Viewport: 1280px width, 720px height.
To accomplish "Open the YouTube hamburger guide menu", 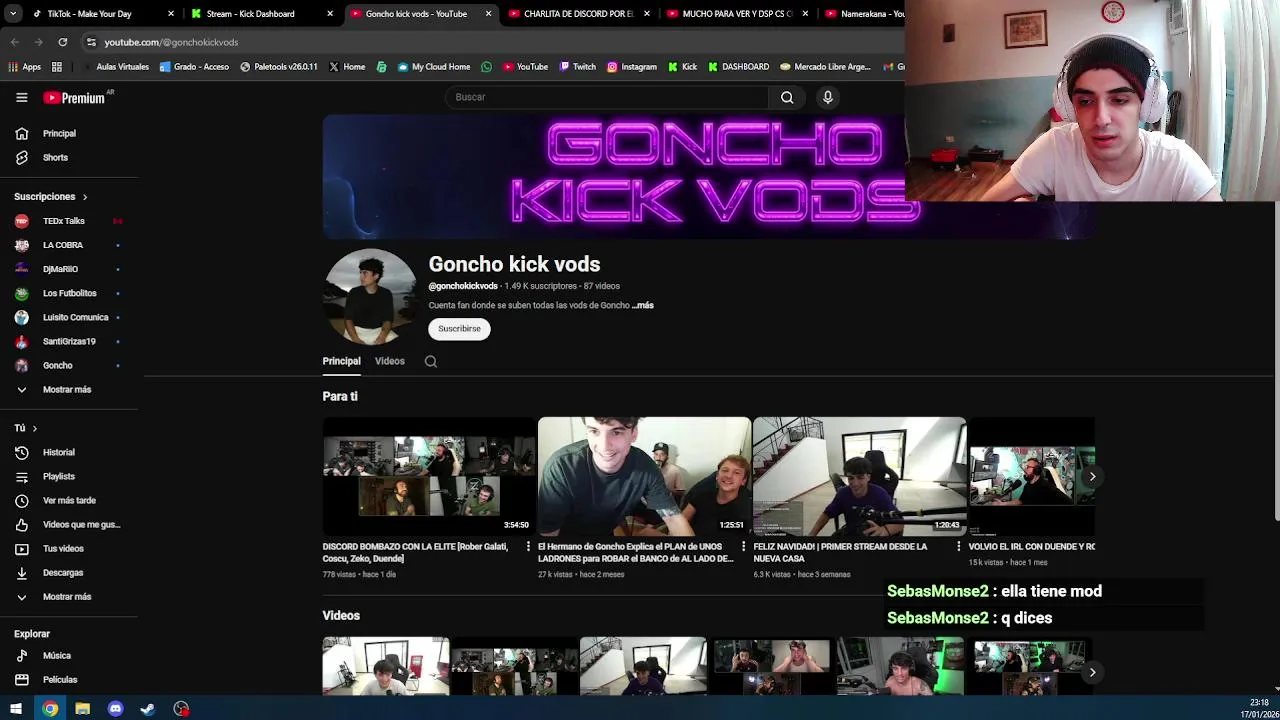I will click(x=21, y=97).
